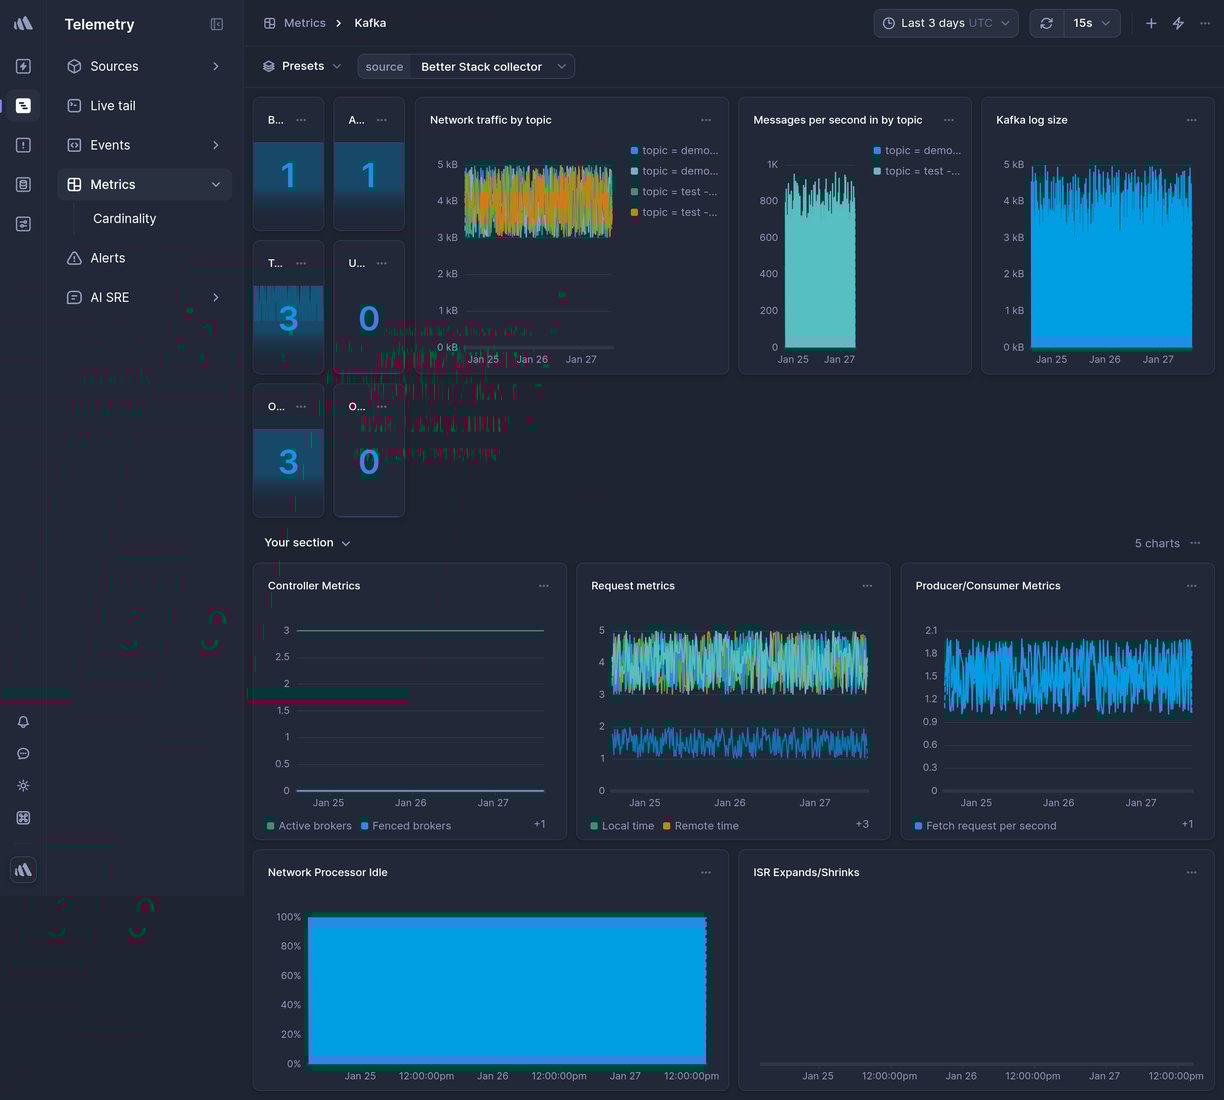Image resolution: width=1224 pixels, height=1100 pixels.
Task: Open the notifications bell icon
Action: [x=22, y=721]
